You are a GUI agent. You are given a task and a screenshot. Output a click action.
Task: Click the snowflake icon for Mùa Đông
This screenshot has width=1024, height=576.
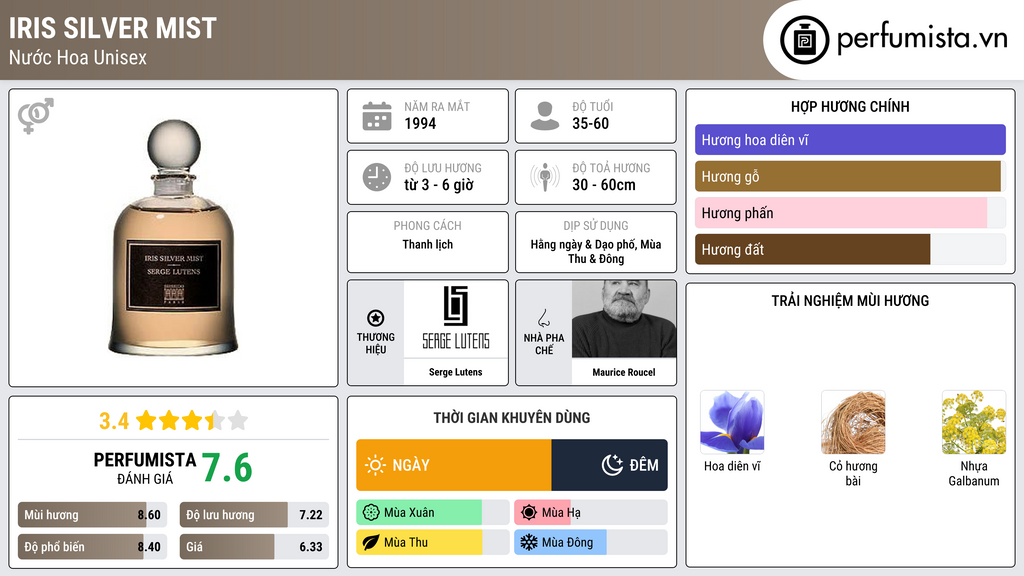click(529, 542)
